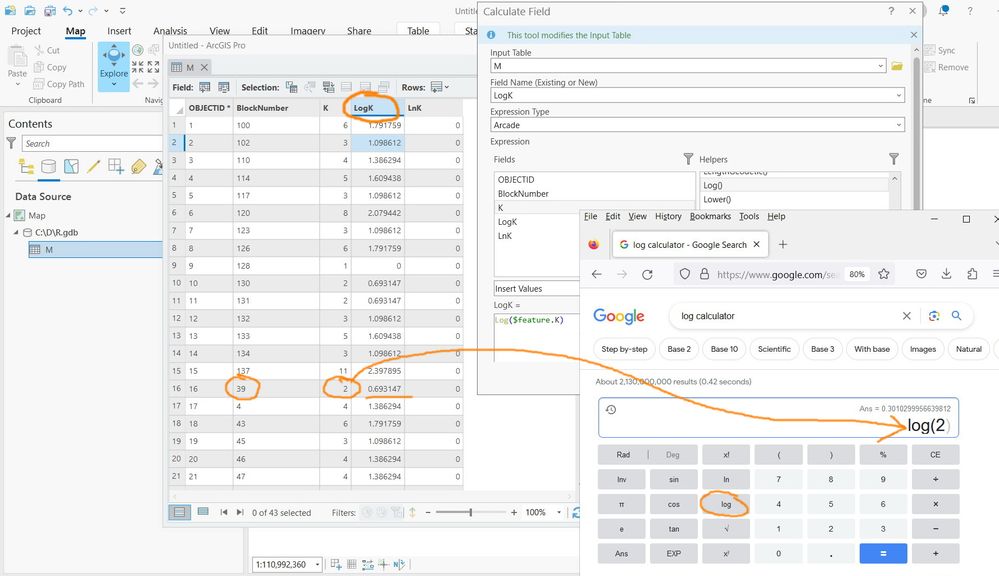The height and width of the screenshot is (576, 999).
Task: Click the Helpers filter funnel icon
Action: click(x=894, y=159)
